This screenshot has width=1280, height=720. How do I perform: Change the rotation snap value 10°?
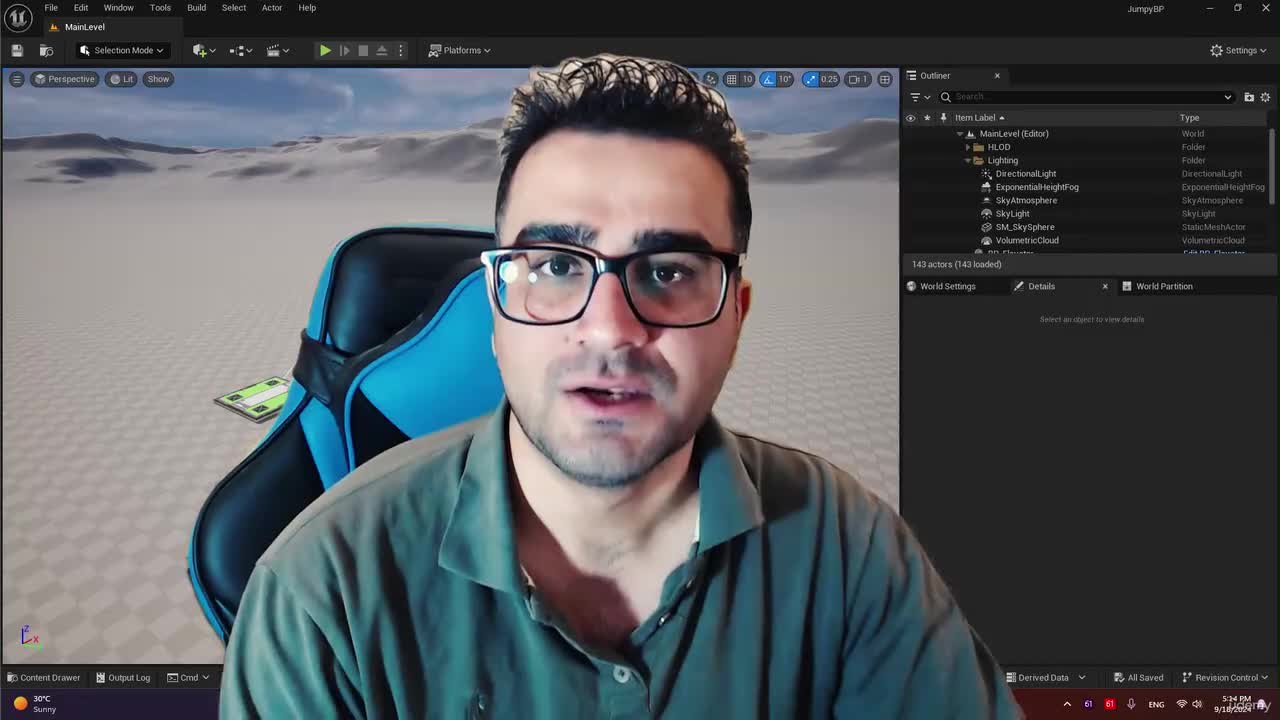point(785,79)
